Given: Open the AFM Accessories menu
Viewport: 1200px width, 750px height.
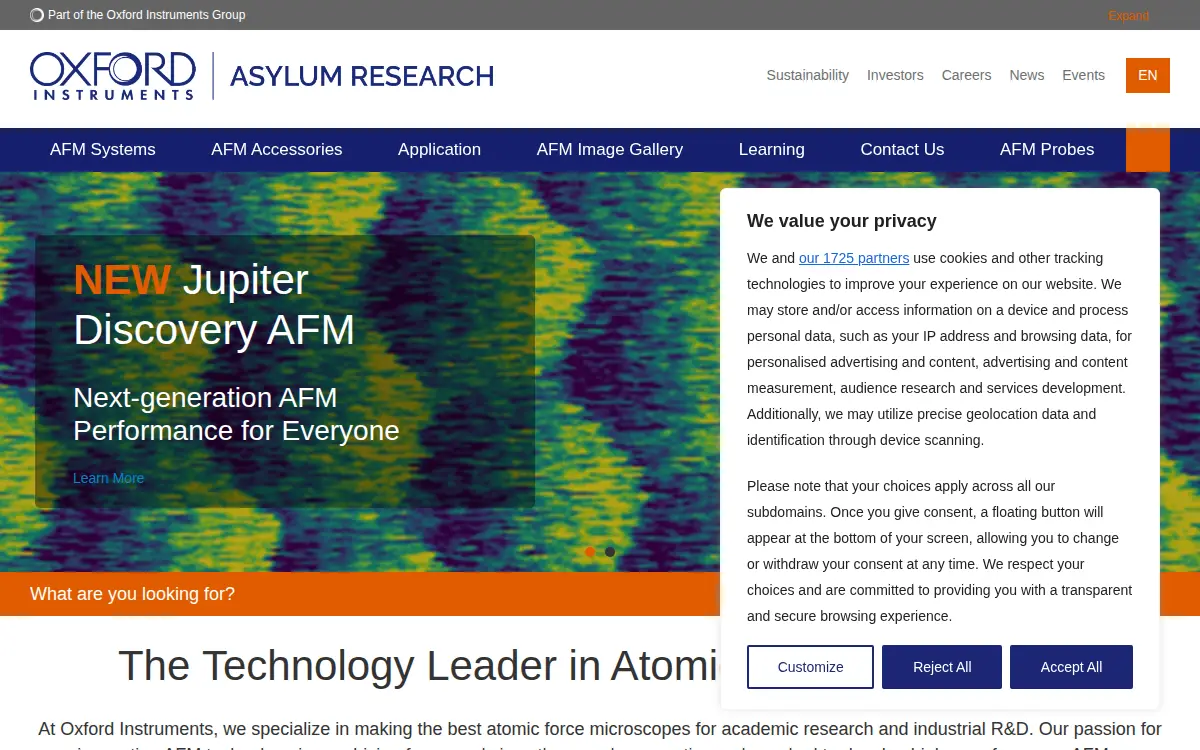Looking at the screenshot, I should pos(277,150).
